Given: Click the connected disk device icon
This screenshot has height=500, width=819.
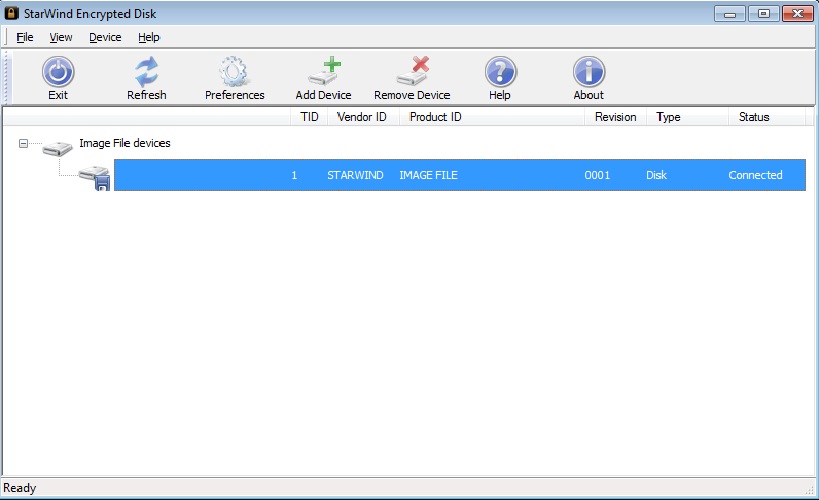Looking at the screenshot, I should click(95, 178).
